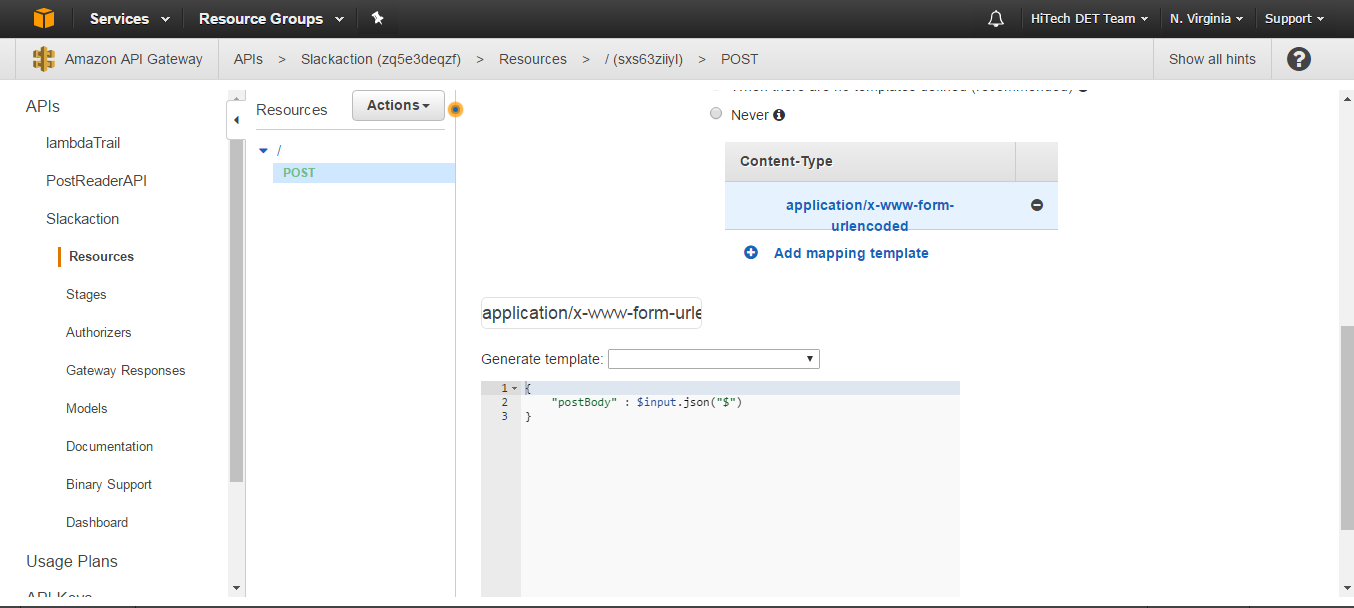The width and height of the screenshot is (1354, 608).
Task: Open the Generate template dropdown
Action: pyautogui.click(x=713, y=359)
